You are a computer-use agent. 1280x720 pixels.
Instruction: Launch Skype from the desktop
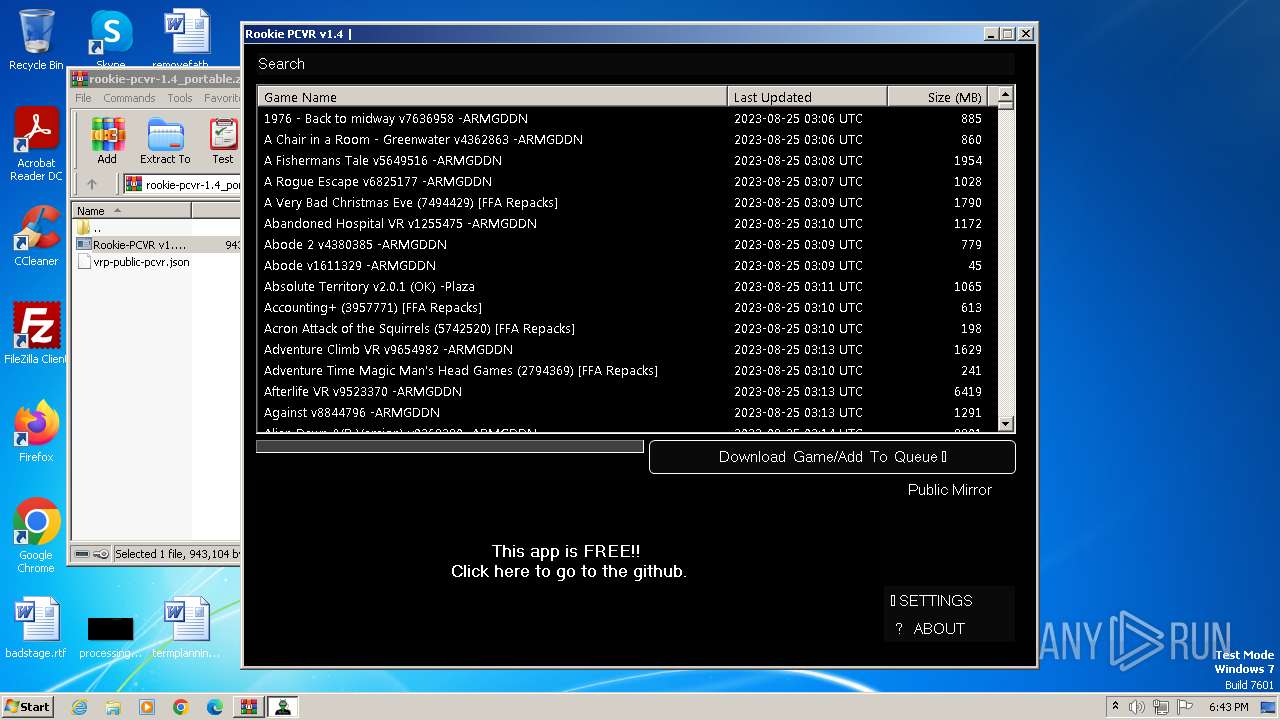(110, 40)
